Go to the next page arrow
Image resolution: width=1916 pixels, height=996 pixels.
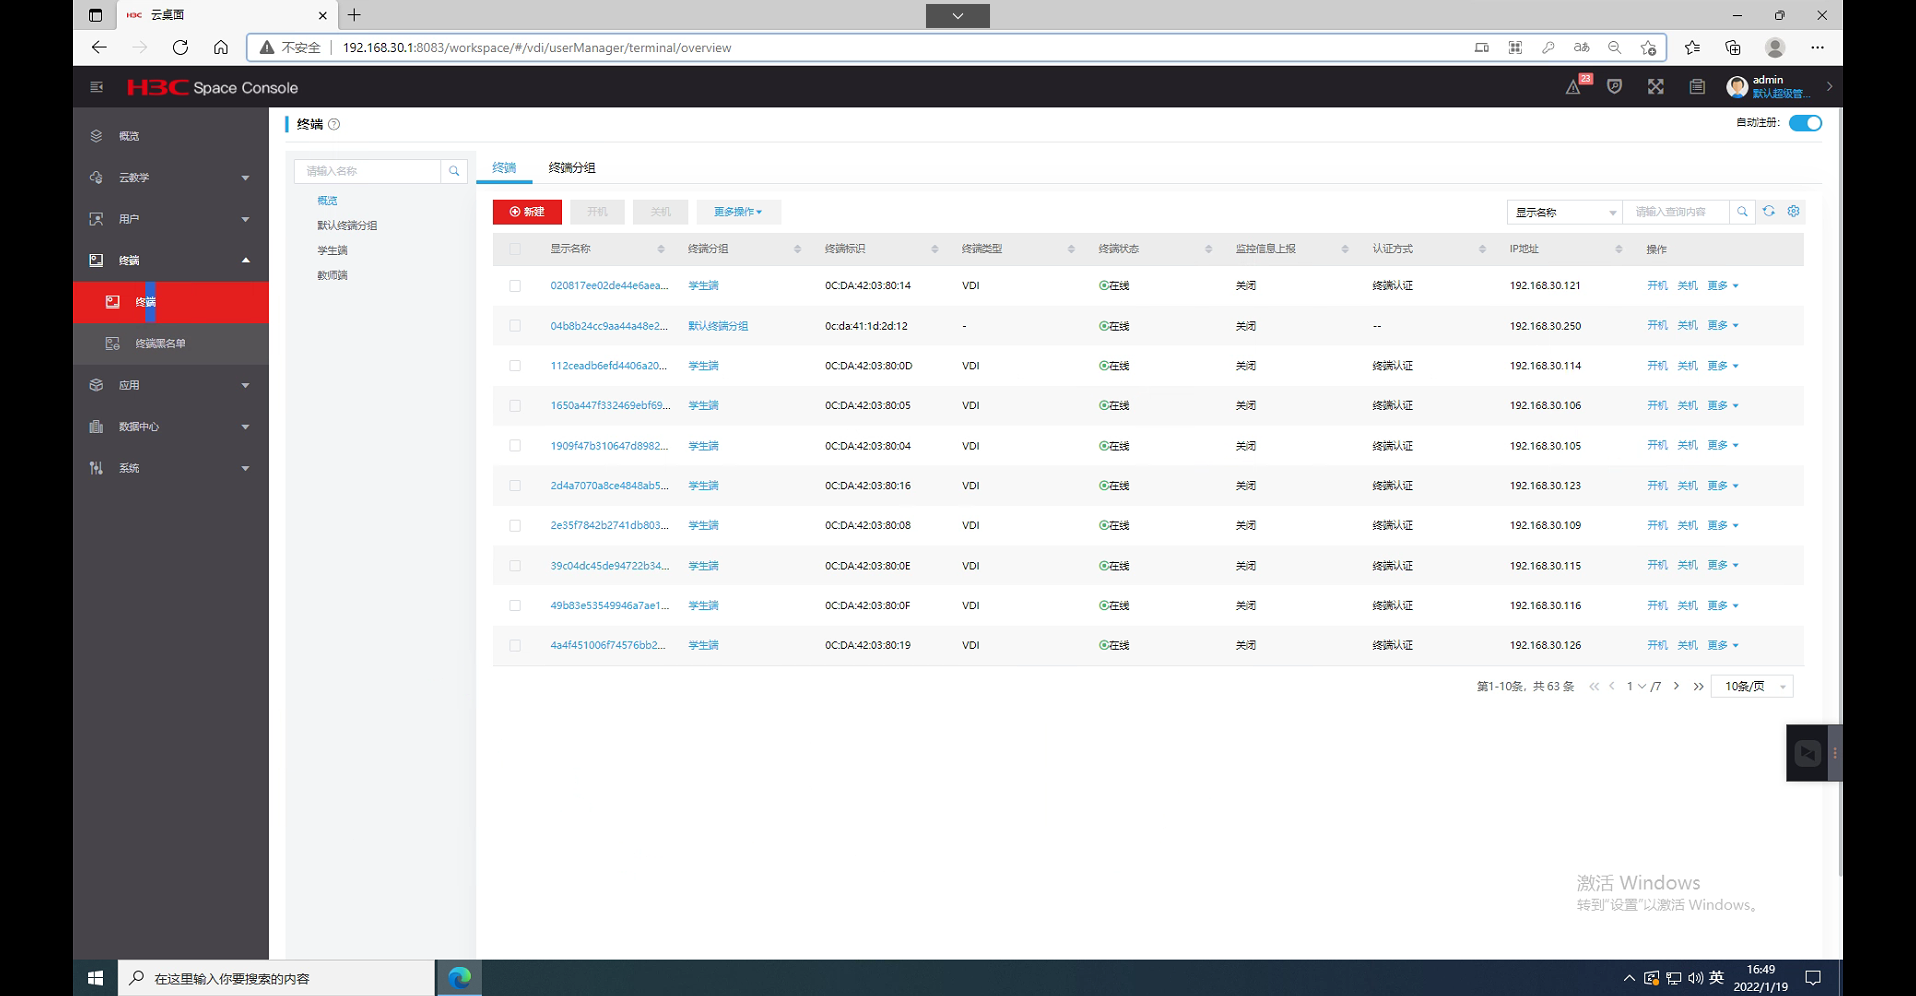(1676, 686)
